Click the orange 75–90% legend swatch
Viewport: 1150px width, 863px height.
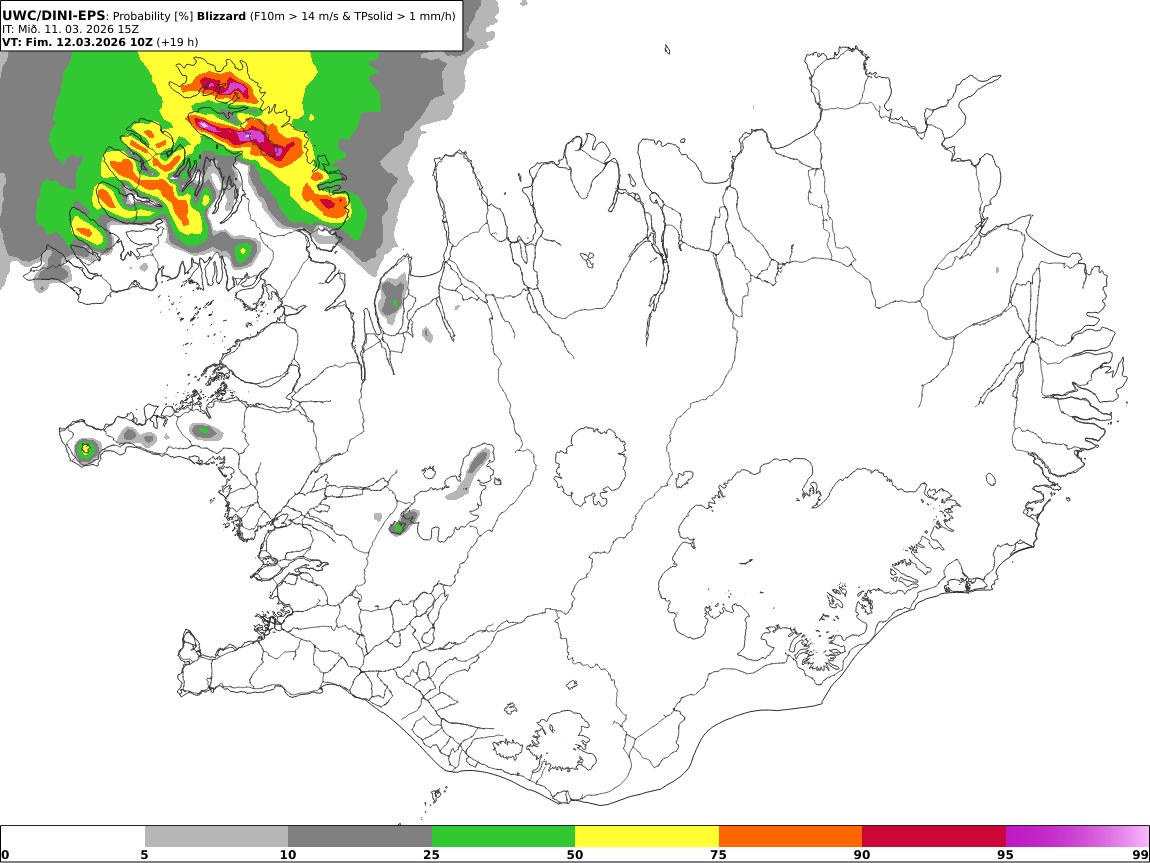pos(790,836)
